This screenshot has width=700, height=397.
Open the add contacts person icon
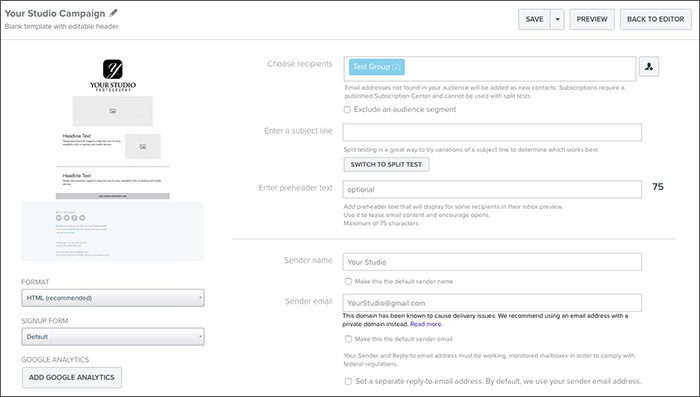[649, 67]
